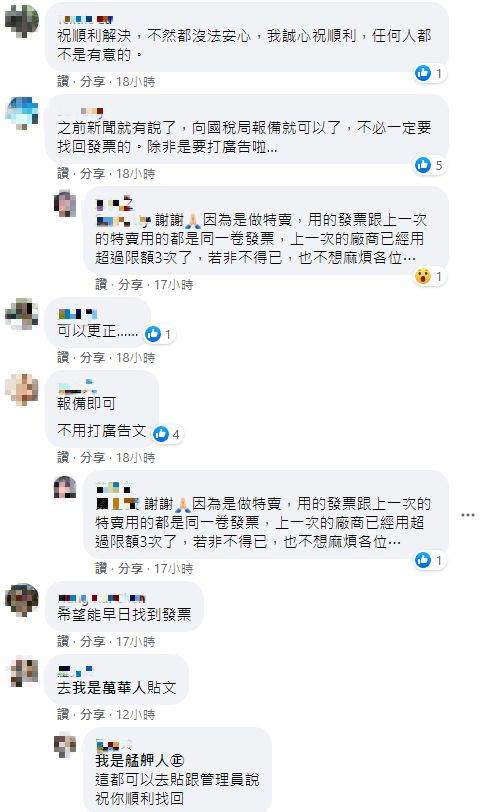Click the like reaction icon showing 5 likes
This screenshot has height=812, width=486.
(423, 165)
